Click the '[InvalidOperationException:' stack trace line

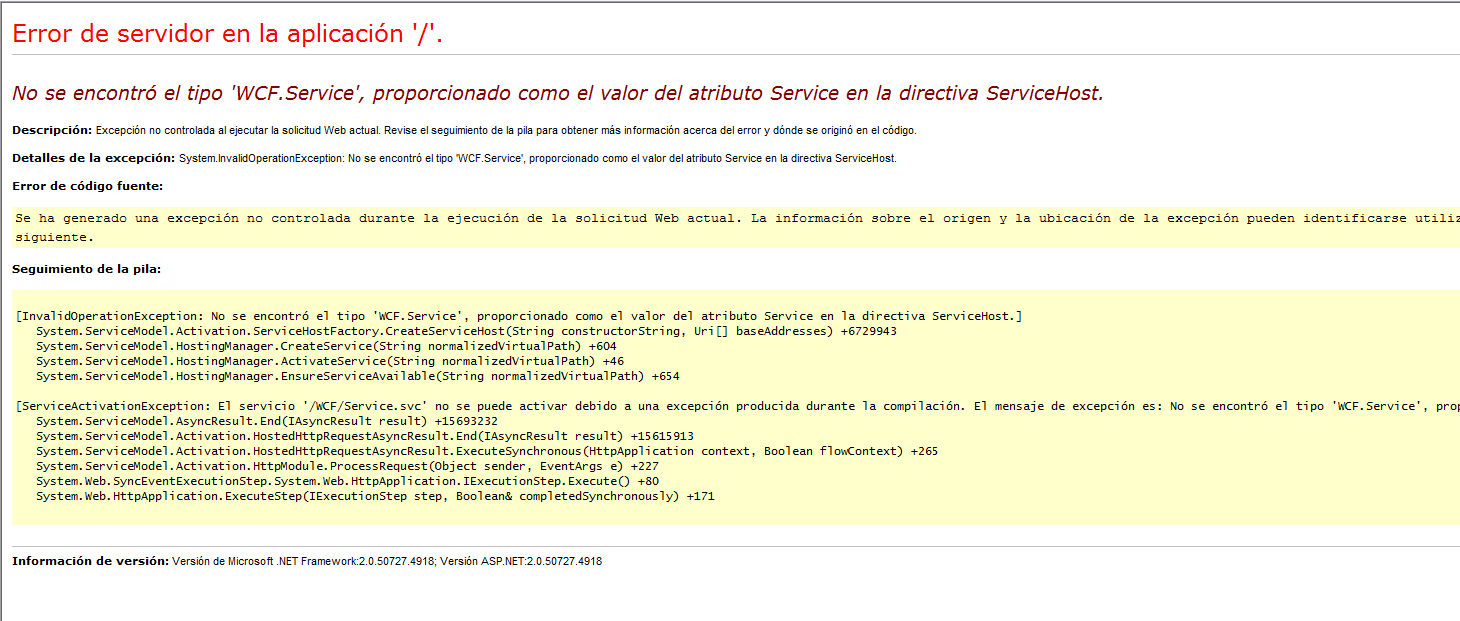(519, 316)
